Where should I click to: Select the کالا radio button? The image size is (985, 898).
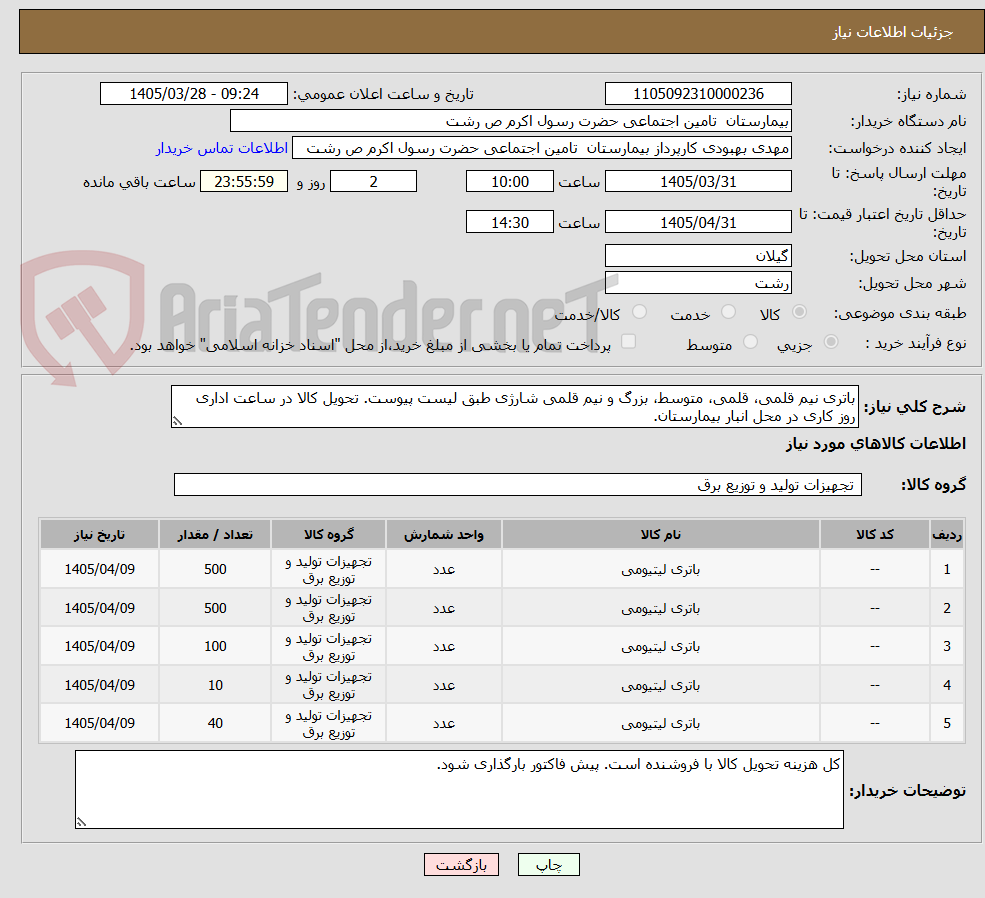pos(799,312)
